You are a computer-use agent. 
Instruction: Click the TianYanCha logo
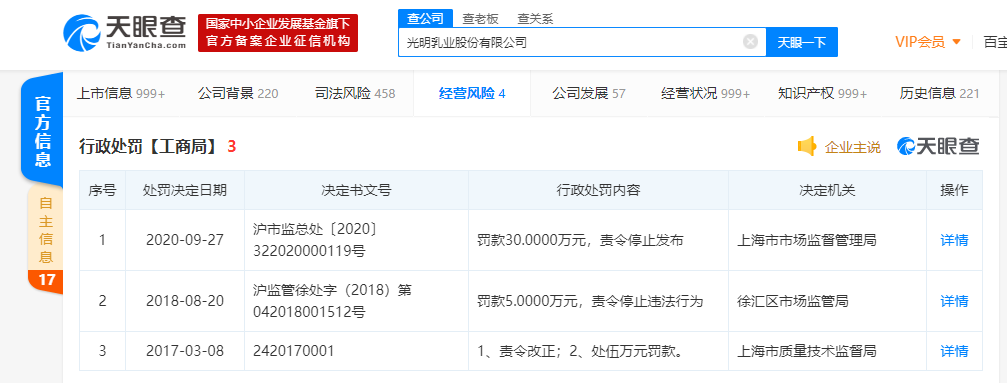click(125, 32)
